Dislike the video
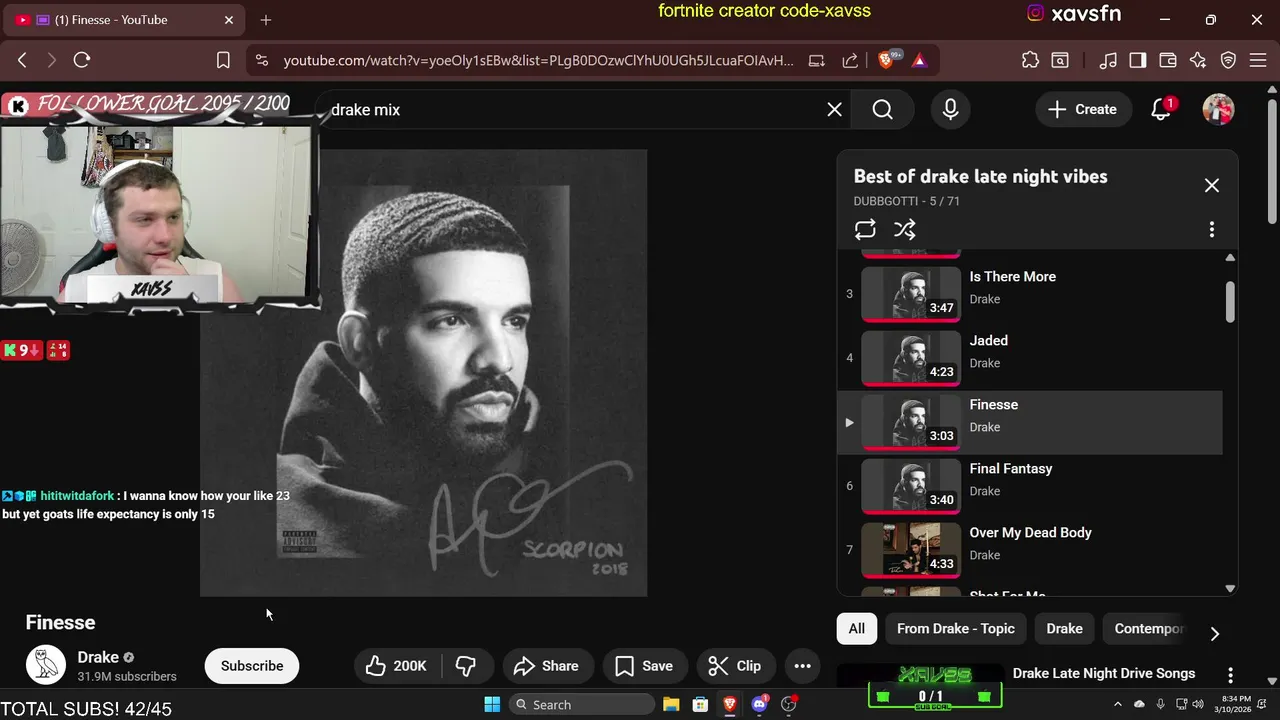This screenshot has width=1280, height=720. [466, 666]
